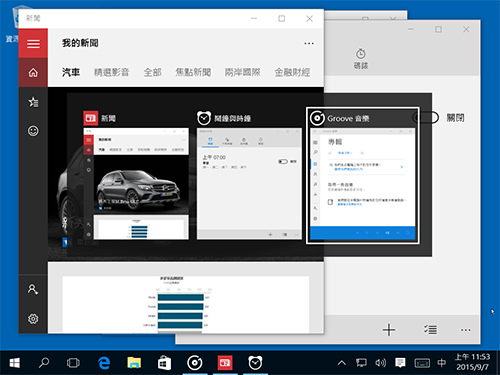The height and width of the screenshot is (375, 500).
Task: Toggle the alarm switch labeled 關閉
Action: [426, 117]
